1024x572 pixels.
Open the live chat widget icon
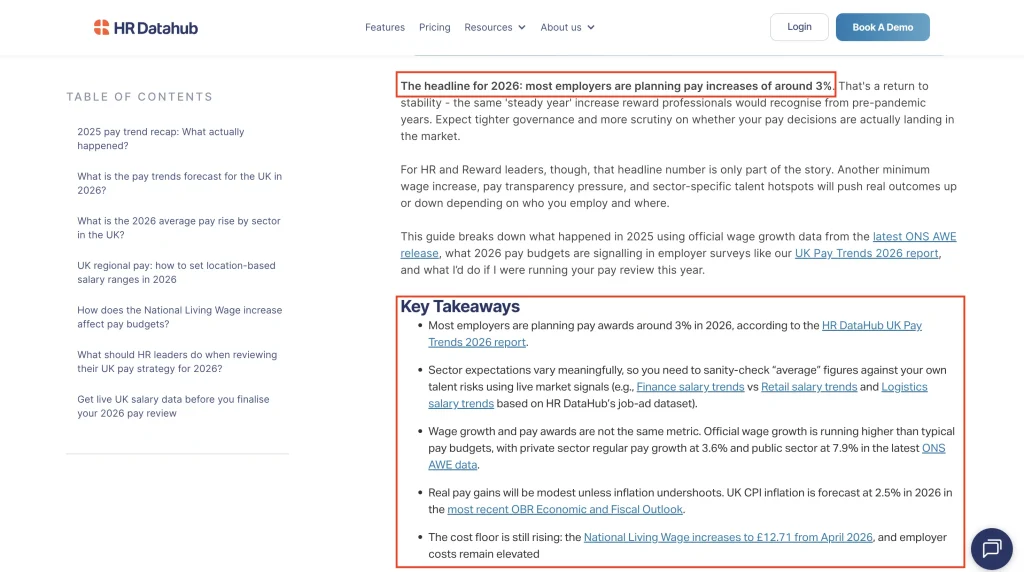click(x=991, y=548)
